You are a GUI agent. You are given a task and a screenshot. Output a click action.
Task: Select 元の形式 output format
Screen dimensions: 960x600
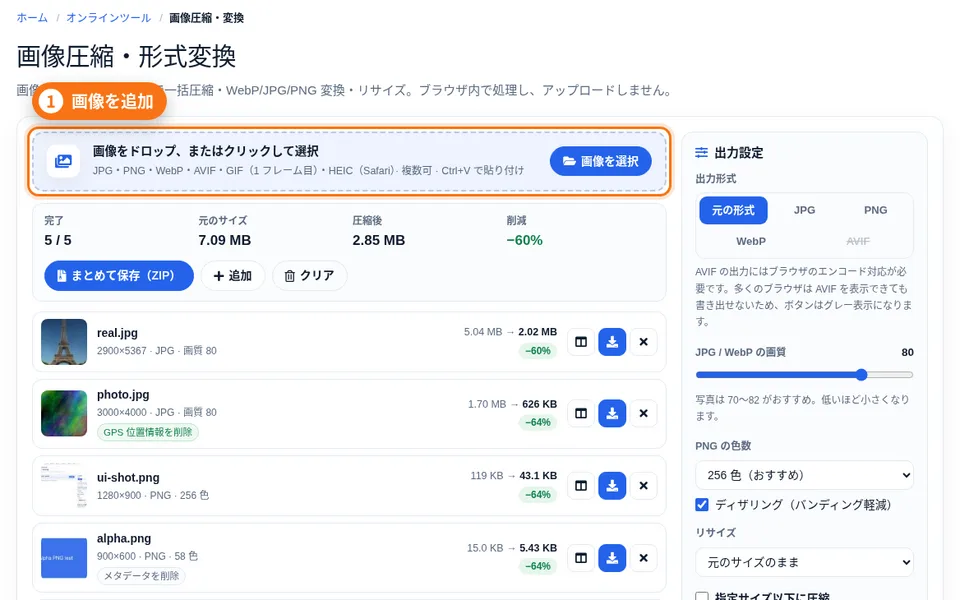click(x=733, y=210)
